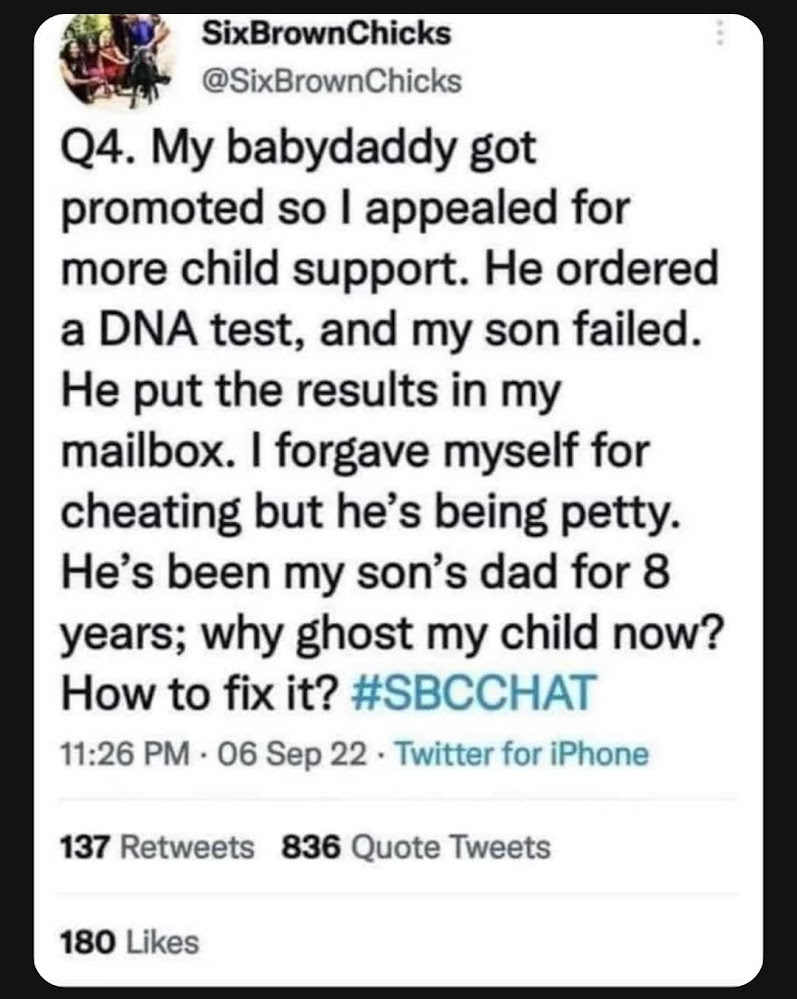Screen dimensions: 797x999
Task: Click the 836 quote count number
Action: (311, 847)
